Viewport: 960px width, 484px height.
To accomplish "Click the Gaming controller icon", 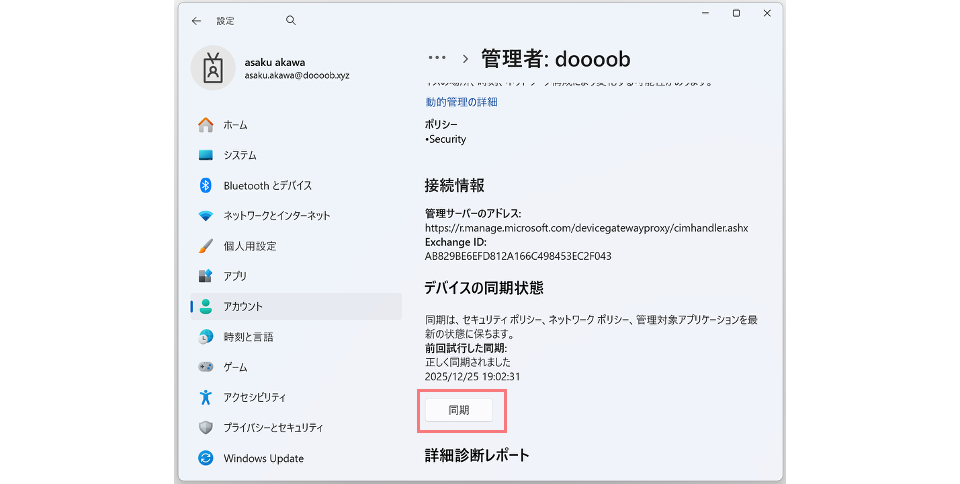I will pos(206,367).
